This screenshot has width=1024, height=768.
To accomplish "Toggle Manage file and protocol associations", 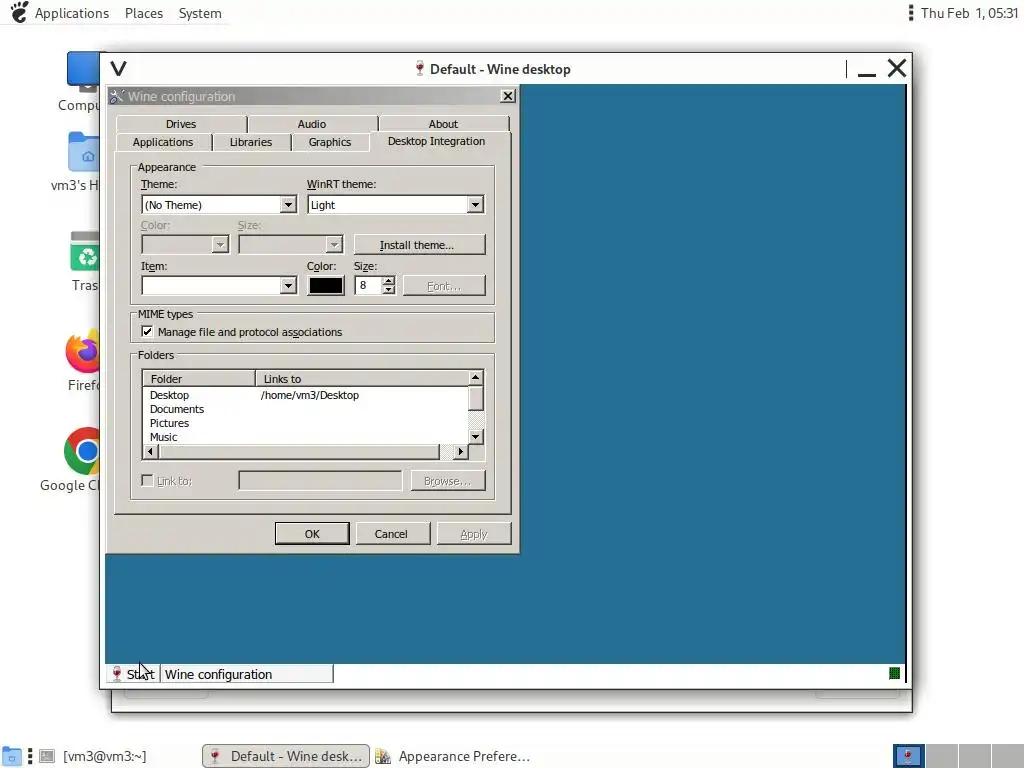I will pos(148,332).
